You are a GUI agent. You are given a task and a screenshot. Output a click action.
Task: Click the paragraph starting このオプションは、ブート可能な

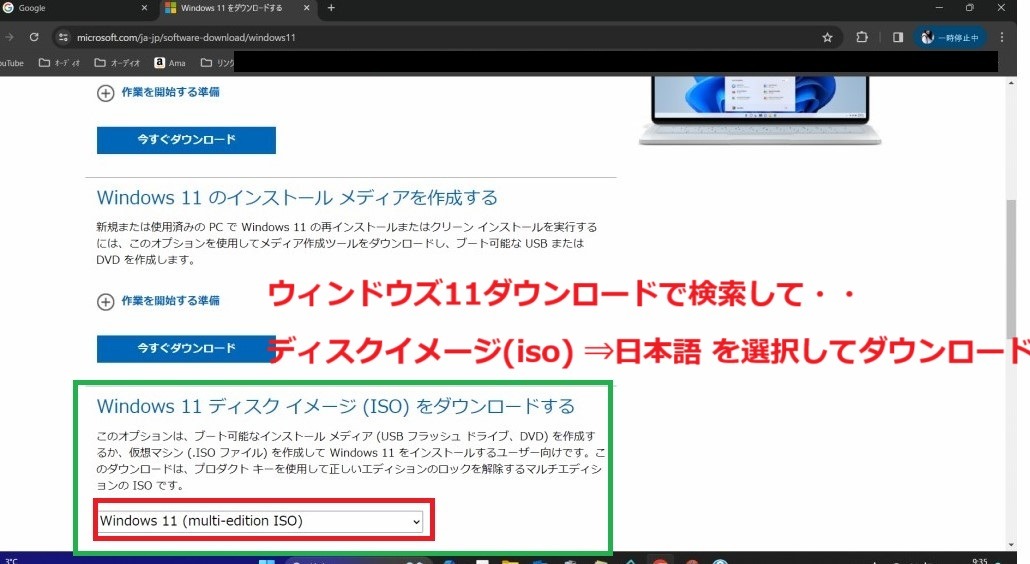[351, 461]
